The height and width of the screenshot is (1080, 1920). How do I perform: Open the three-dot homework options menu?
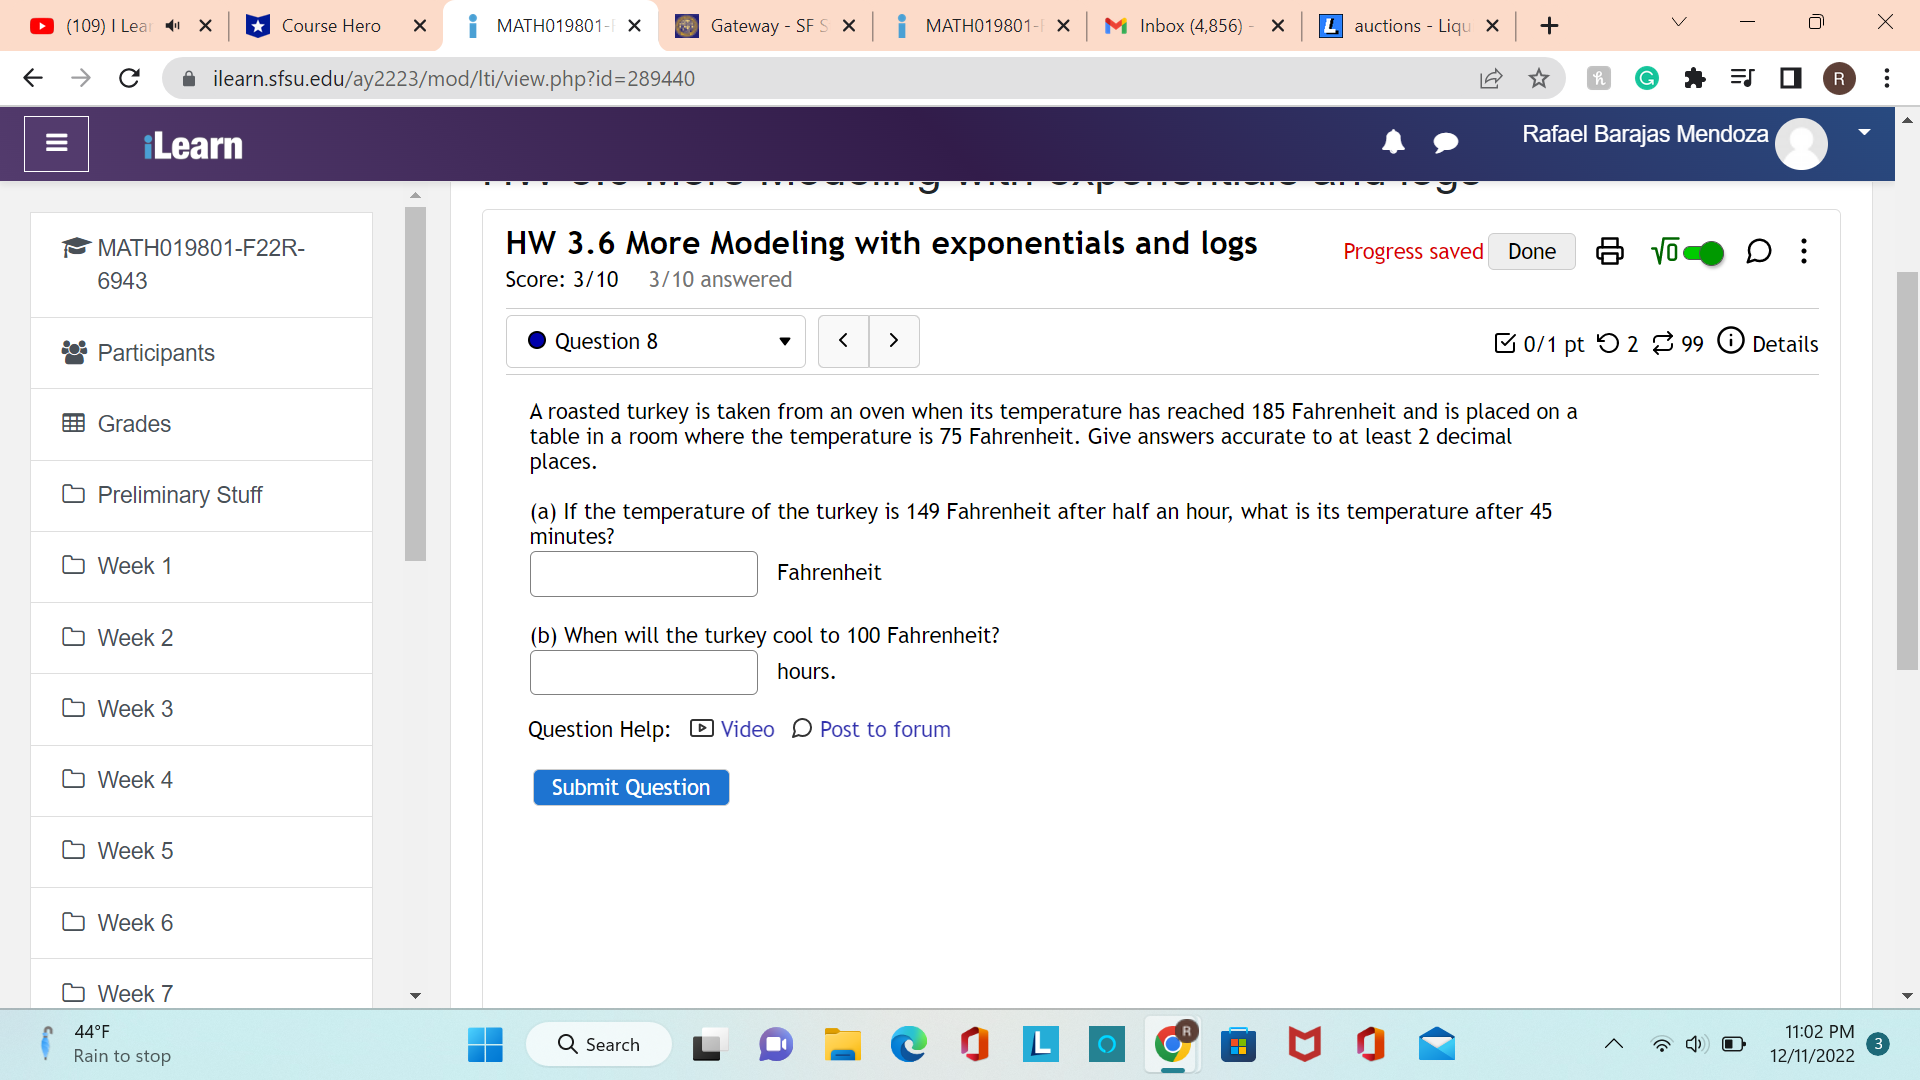pyautogui.click(x=1804, y=251)
